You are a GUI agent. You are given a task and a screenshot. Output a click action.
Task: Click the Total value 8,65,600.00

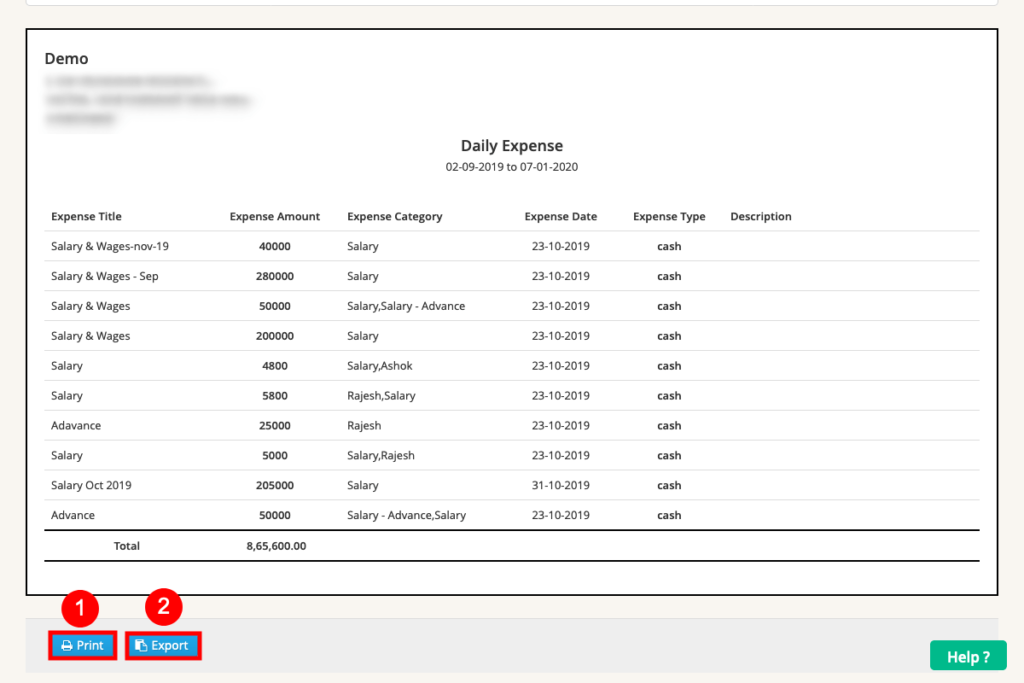tap(274, 546)
